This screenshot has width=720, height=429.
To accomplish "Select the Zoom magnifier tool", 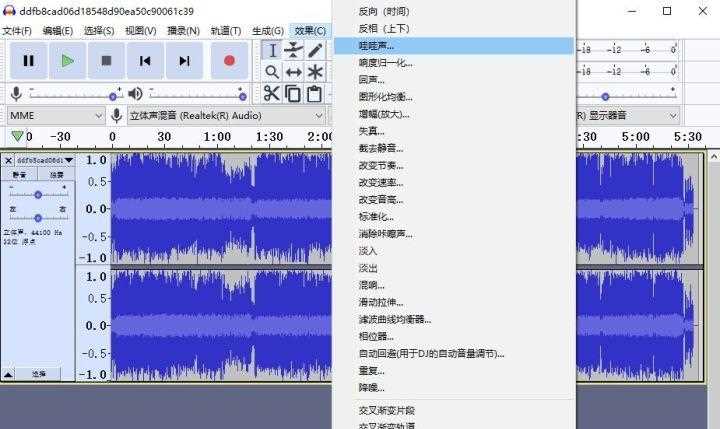I will [x=272, y=72].
